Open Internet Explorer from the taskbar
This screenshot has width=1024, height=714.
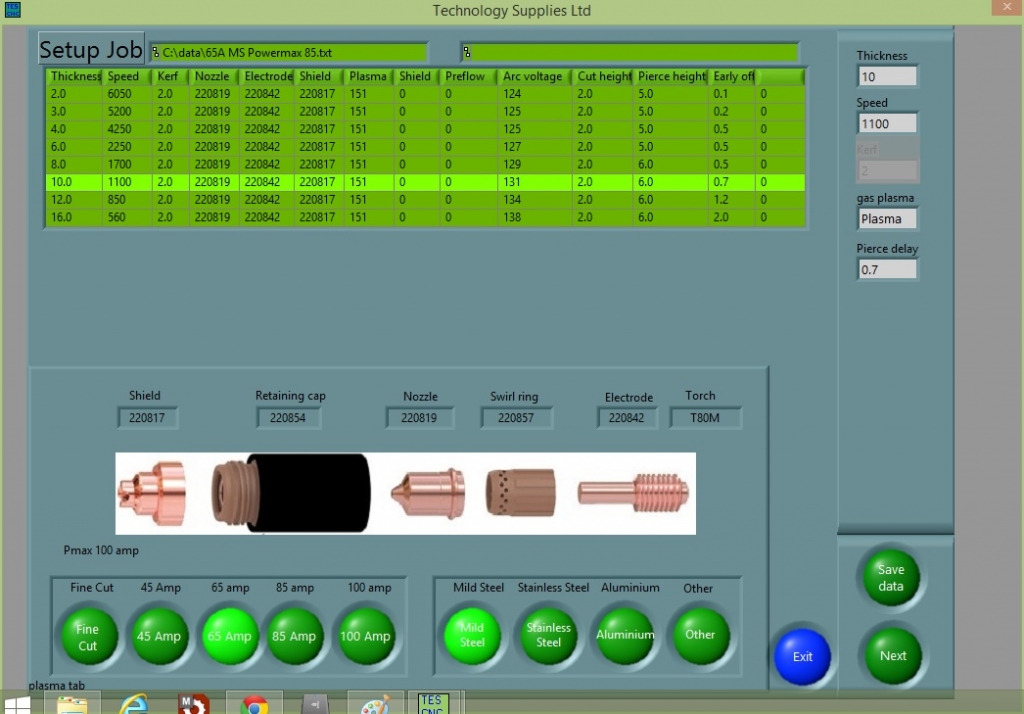[133, 704]
